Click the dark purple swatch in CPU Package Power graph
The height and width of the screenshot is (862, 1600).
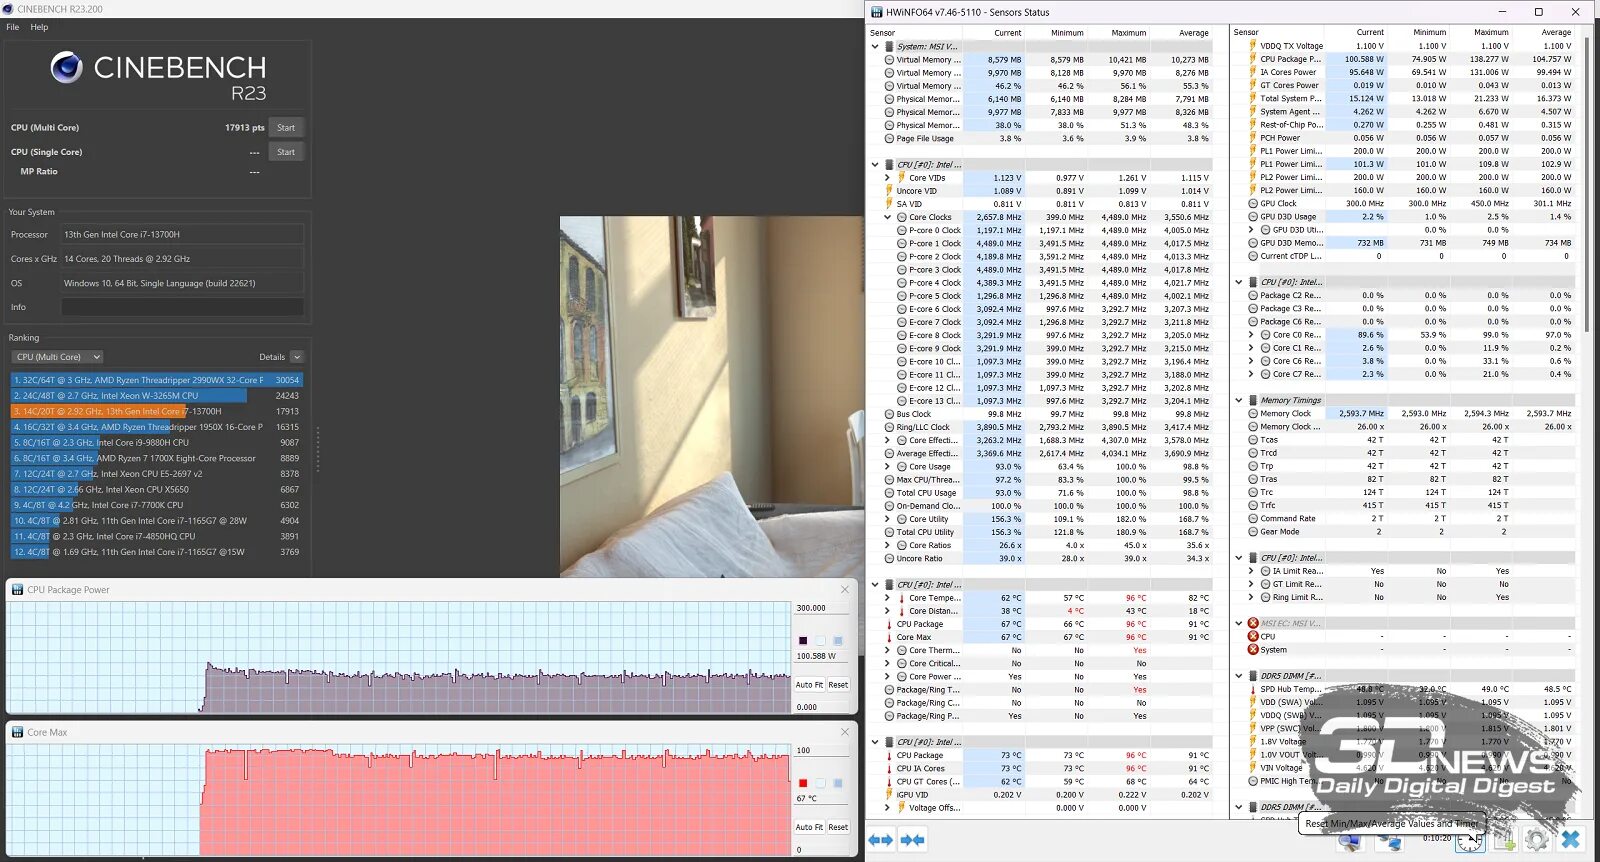[x=802, y=641]
